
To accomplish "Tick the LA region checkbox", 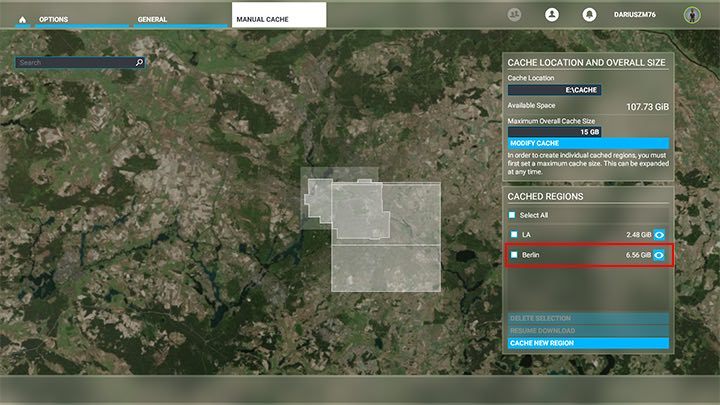I will [514, 234].
